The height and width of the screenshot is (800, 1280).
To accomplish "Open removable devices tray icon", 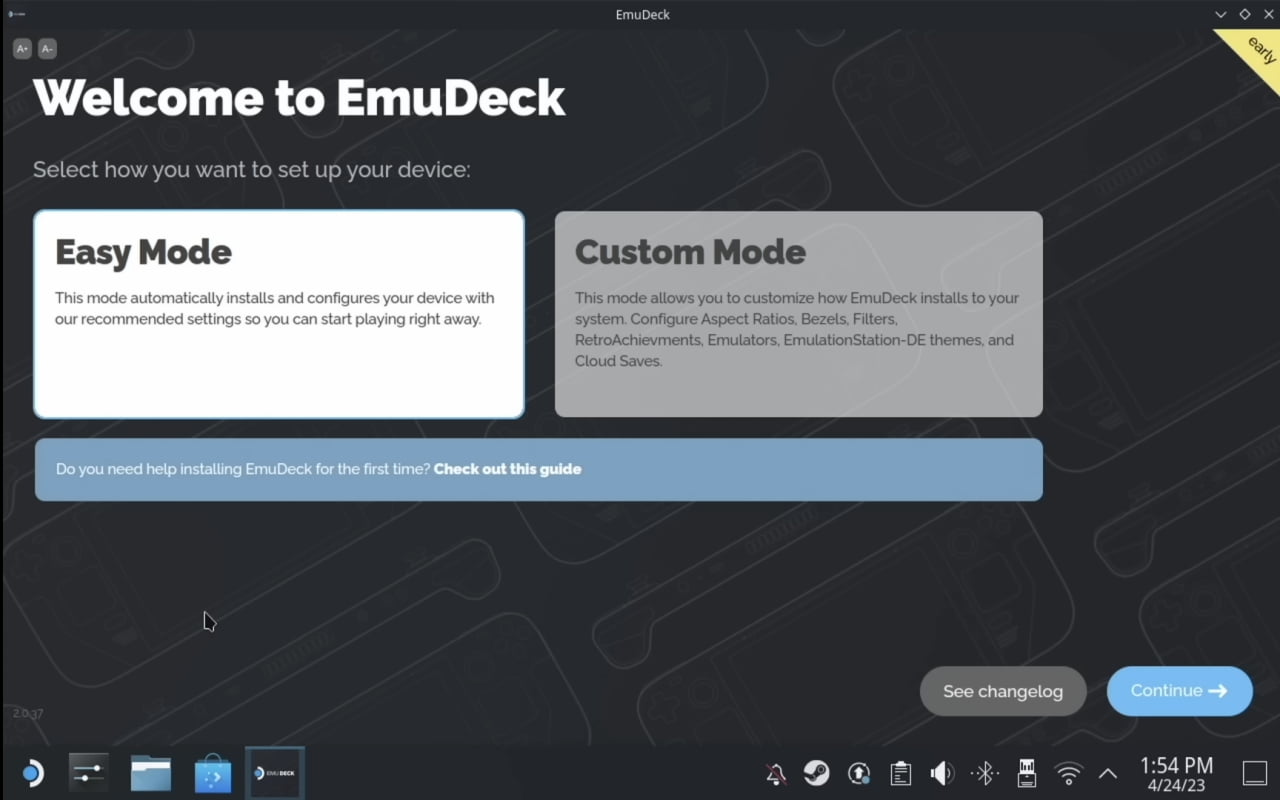I will [x=1026, y=773].
